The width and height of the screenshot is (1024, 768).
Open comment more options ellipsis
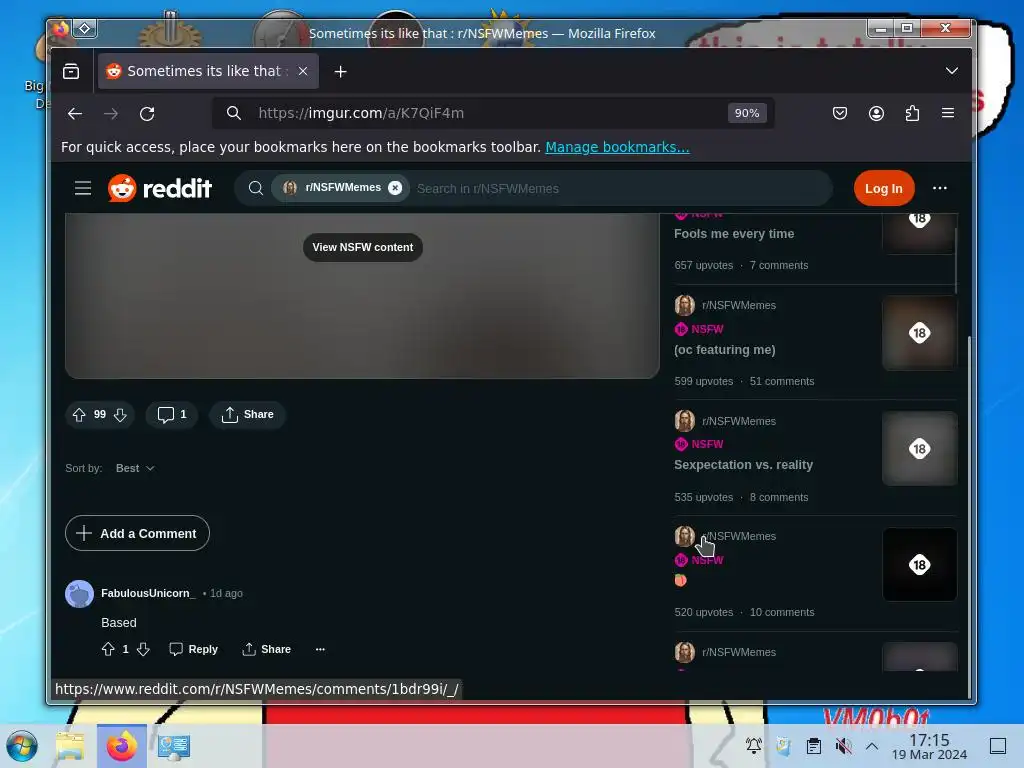pyautogui.click(x=320, y=649)
